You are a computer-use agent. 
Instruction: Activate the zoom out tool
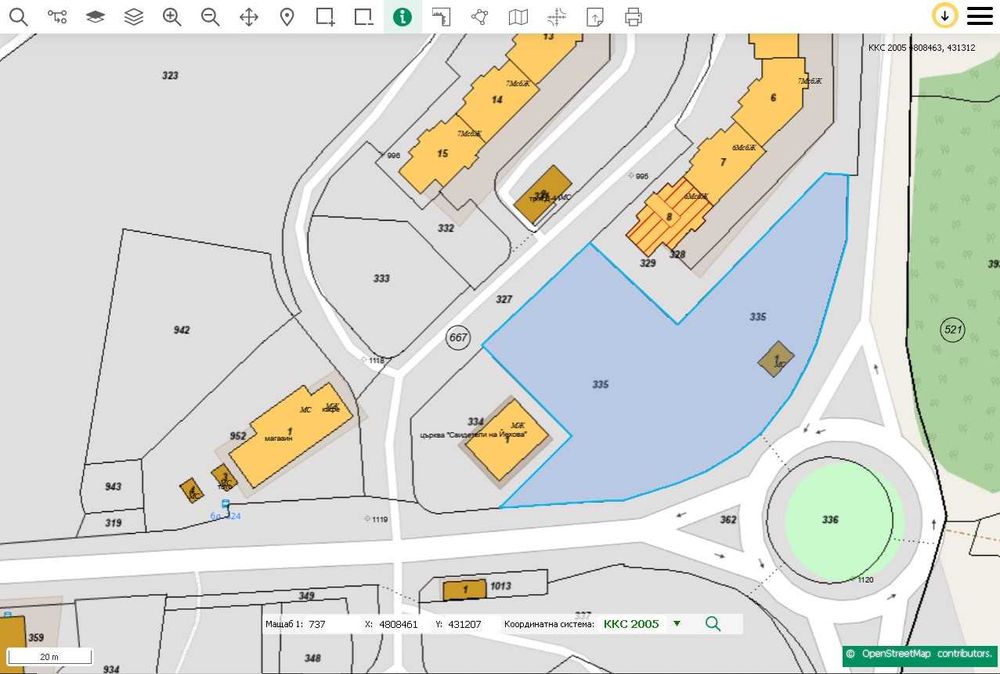pos(210,17)
